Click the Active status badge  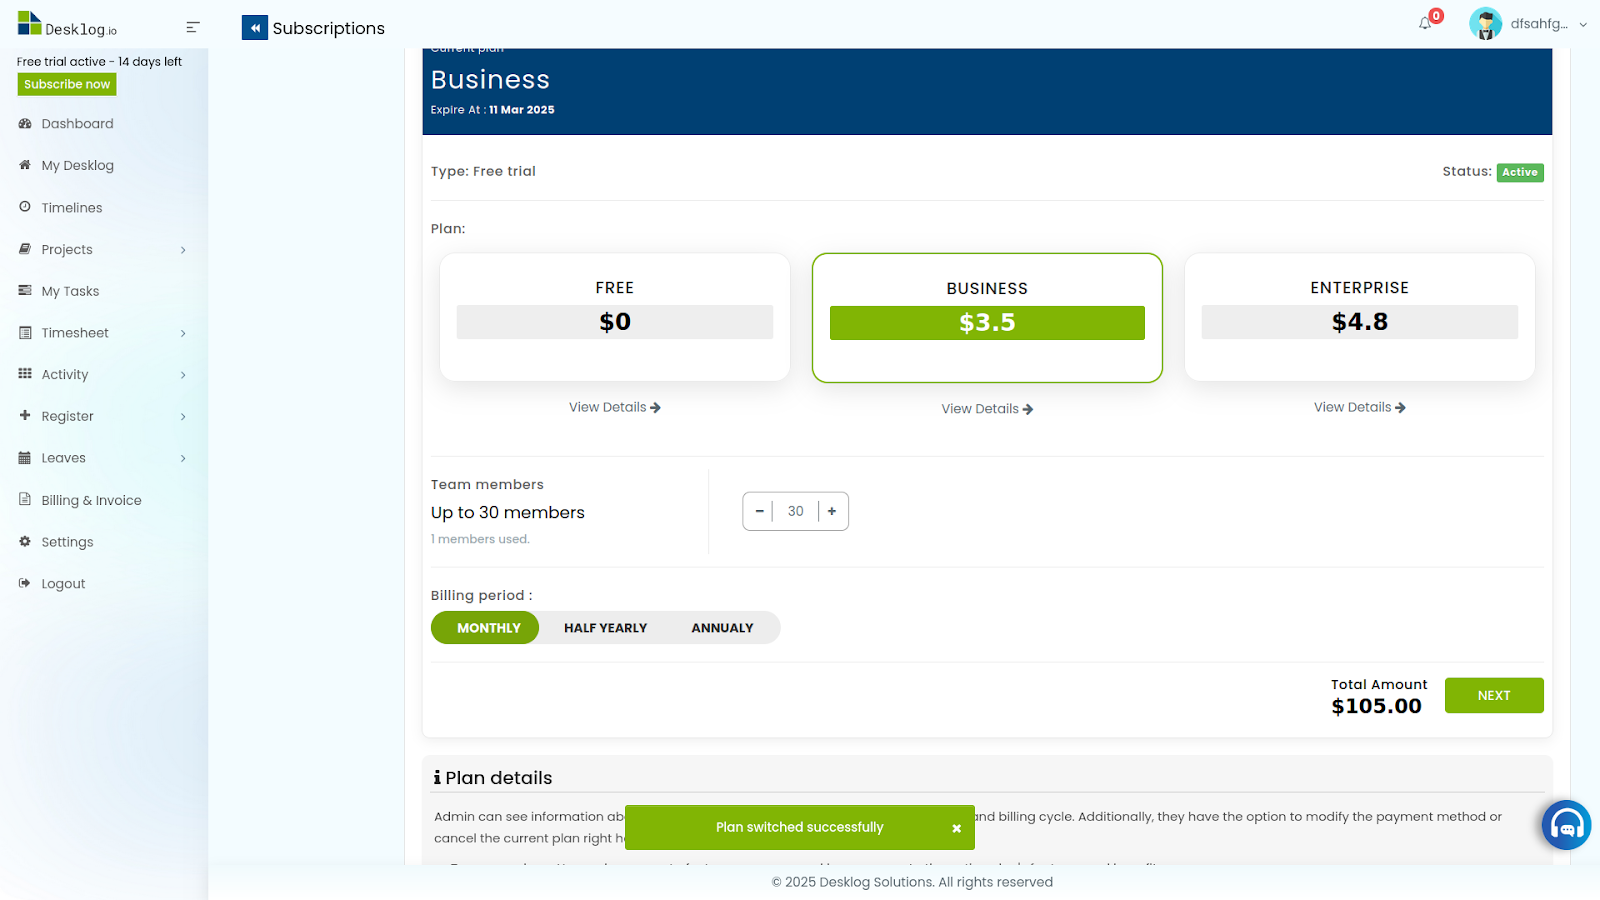click(1520, 172)
